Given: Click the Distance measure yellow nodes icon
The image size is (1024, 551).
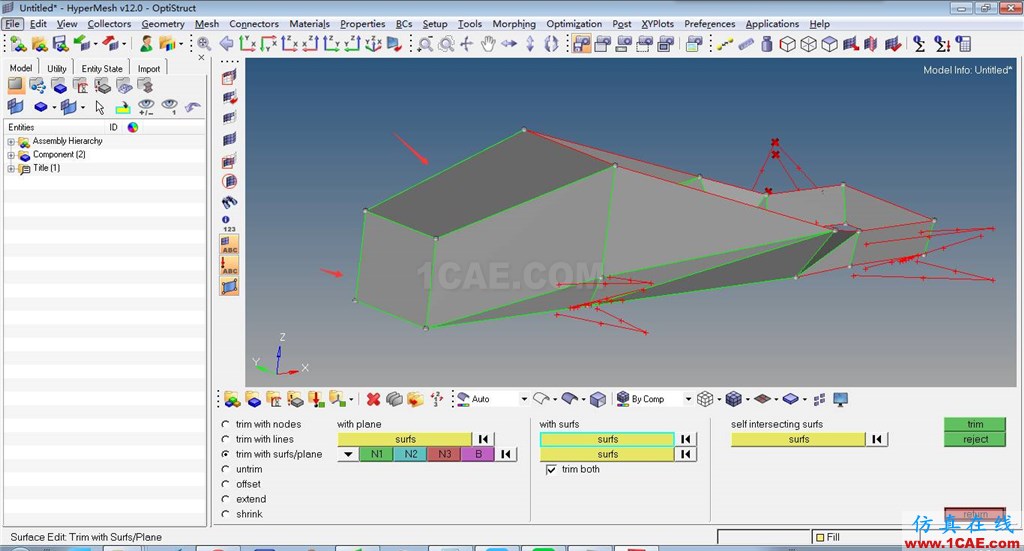Looking at the screenshot, I should [x=724, y=44].
